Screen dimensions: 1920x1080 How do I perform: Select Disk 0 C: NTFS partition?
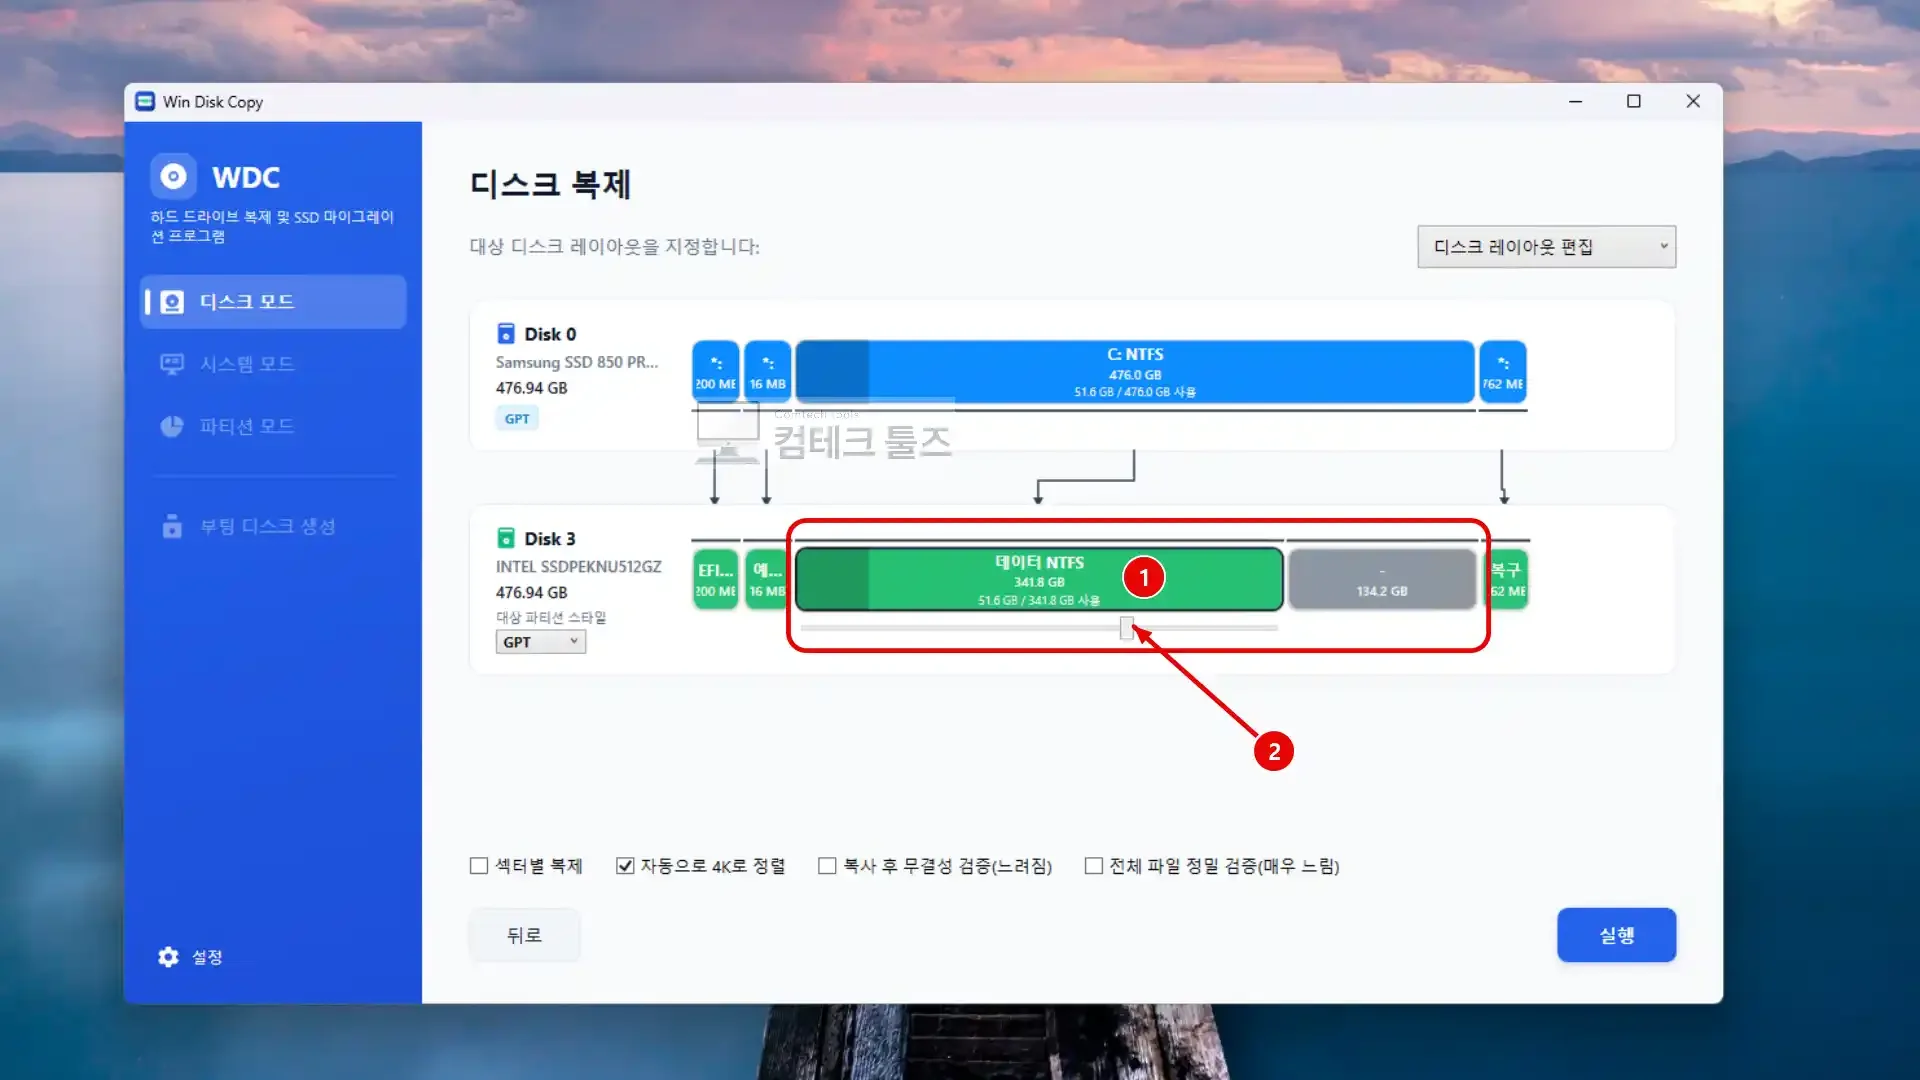tap(1135, 372)
